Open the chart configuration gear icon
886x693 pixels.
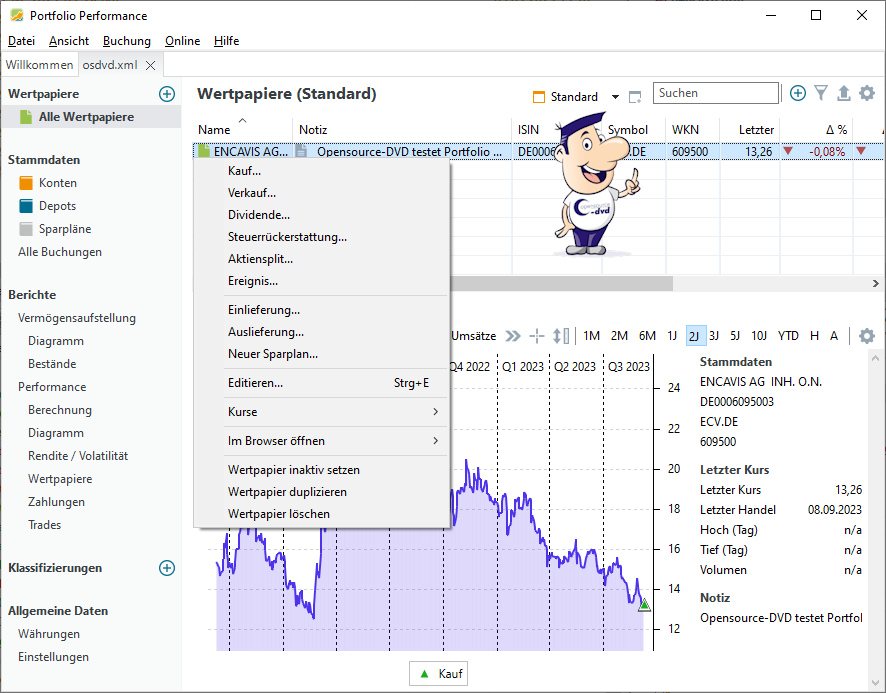click(867, 336)
